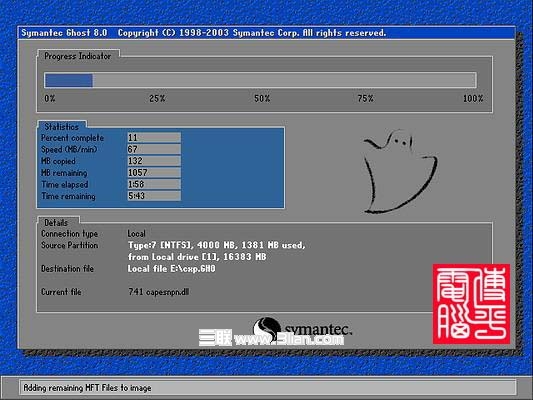Click the Speed (MB/min) label
The image size is (533, 400).
point(69,150)
